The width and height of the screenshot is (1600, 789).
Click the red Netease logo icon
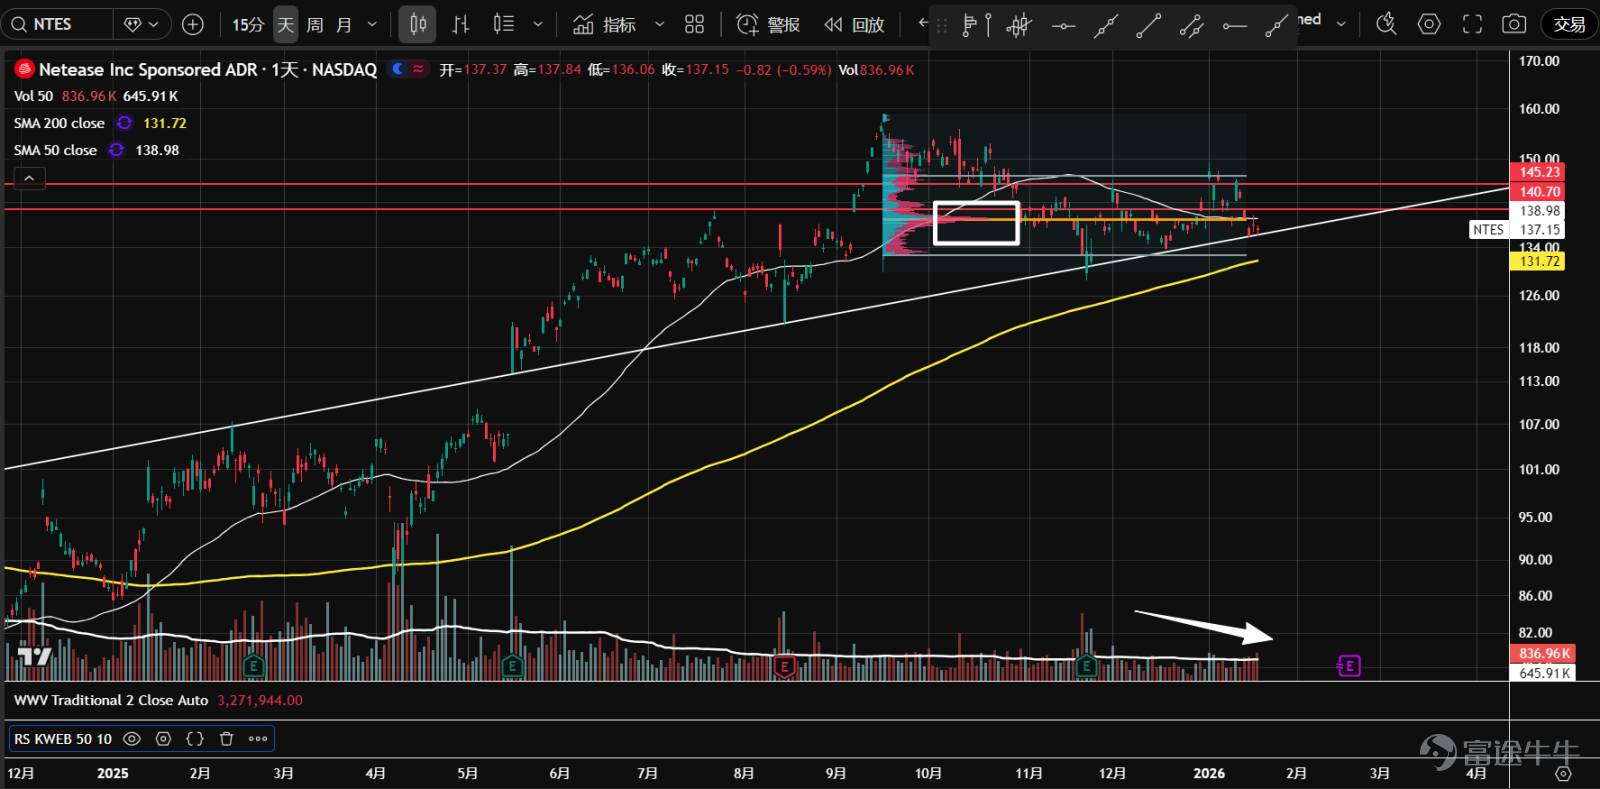24,69
